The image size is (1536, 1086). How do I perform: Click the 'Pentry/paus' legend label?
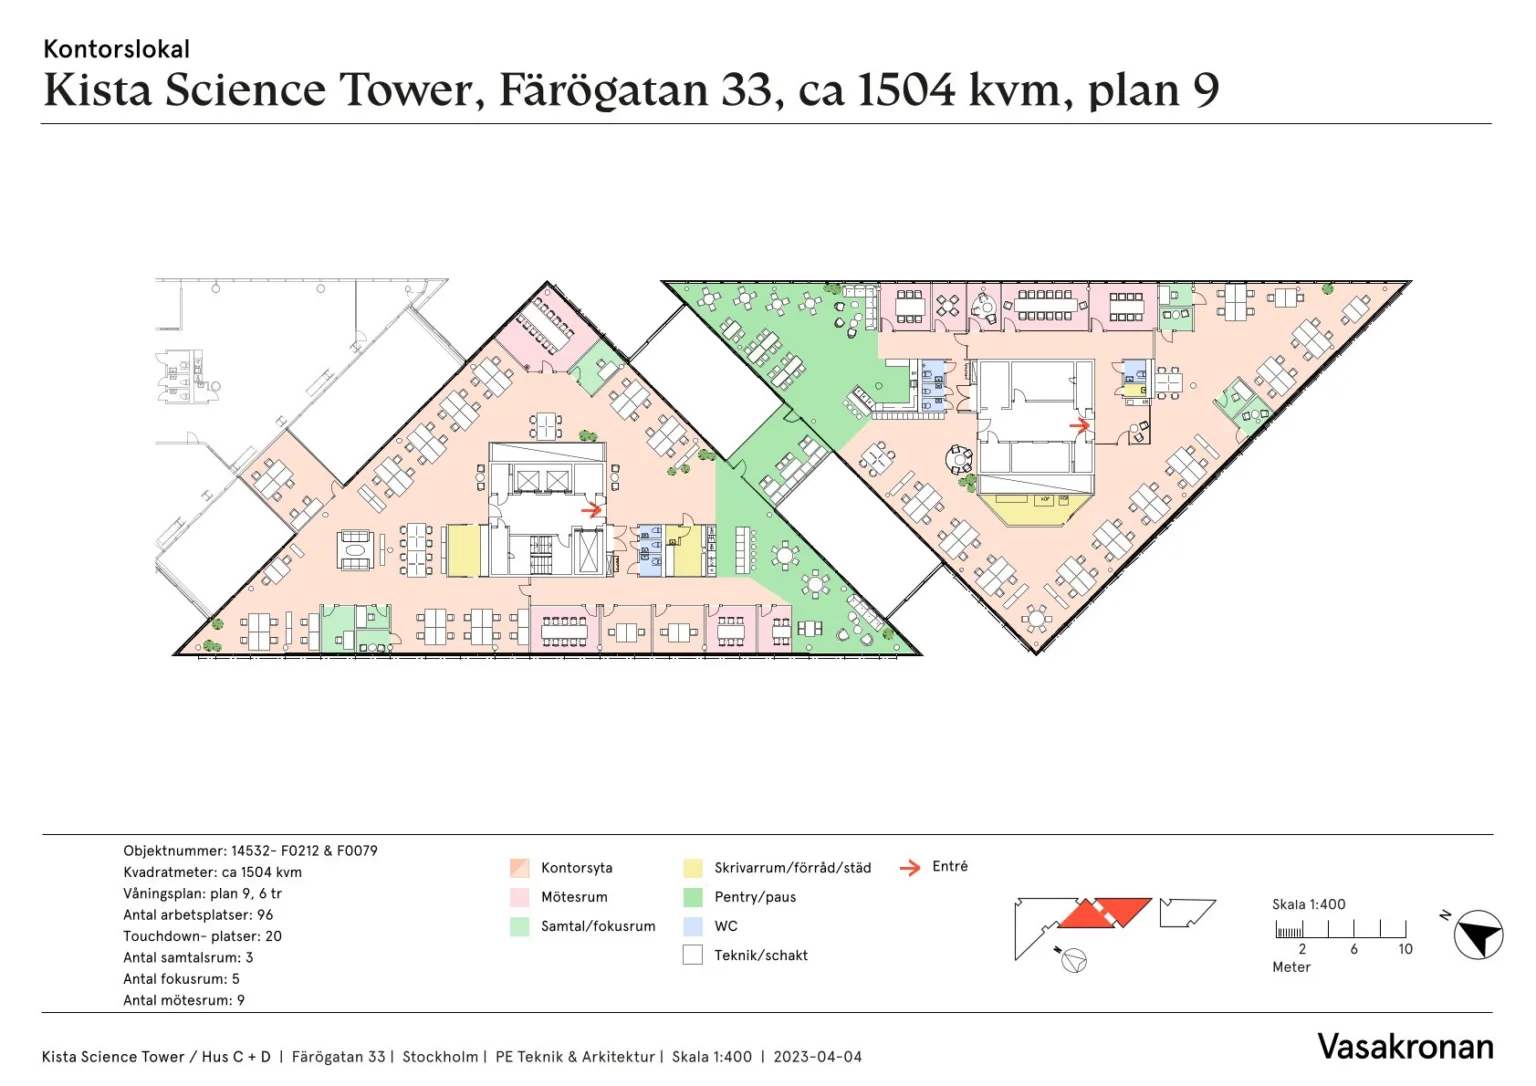pos(755,897)
